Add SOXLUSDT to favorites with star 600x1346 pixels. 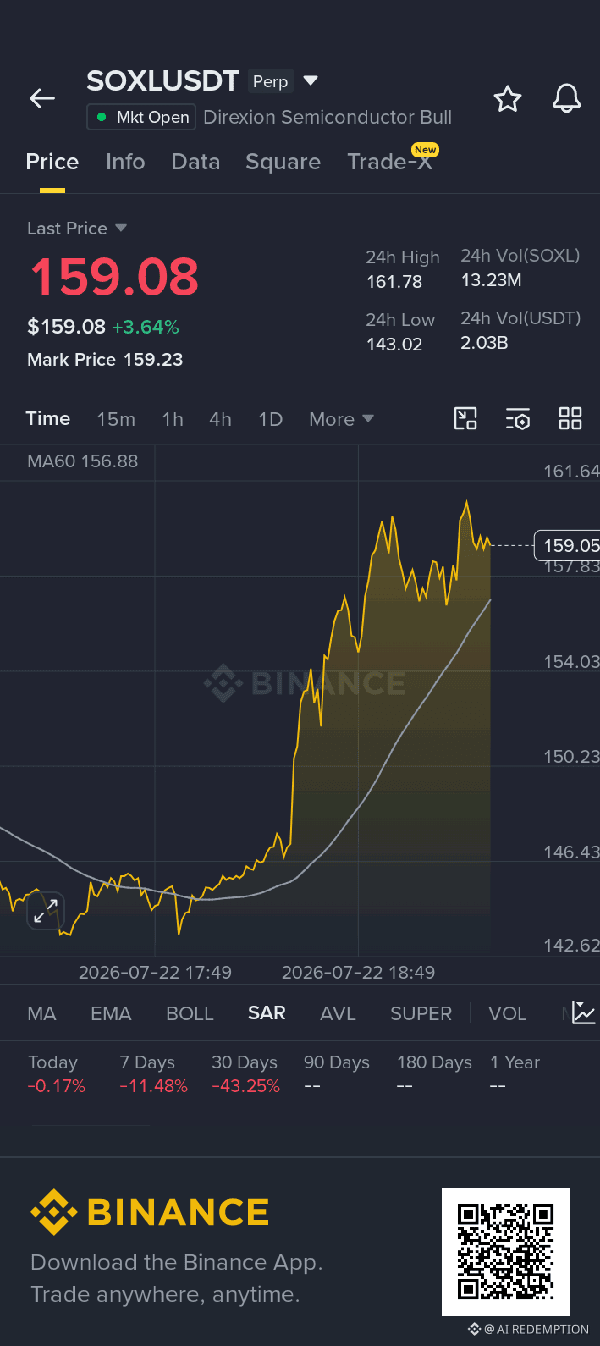pyautogui.click(x=507, y=98)
